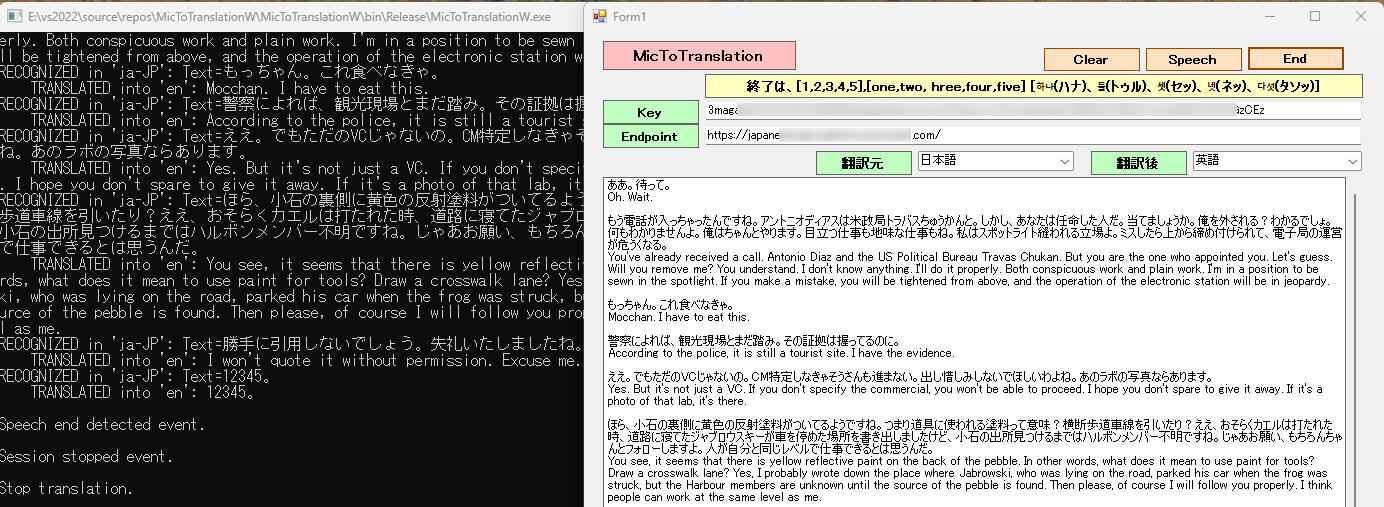Click the green Key button
Image resolution: width=1384 pixels, height=507 pixels.
tap(648, 112)
